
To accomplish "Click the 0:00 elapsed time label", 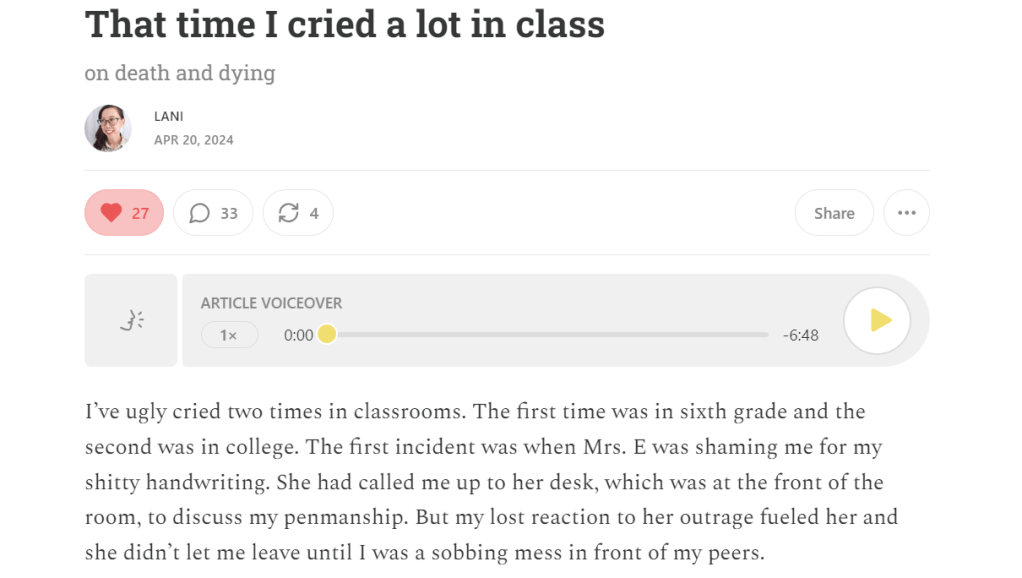I will (298, 335).
